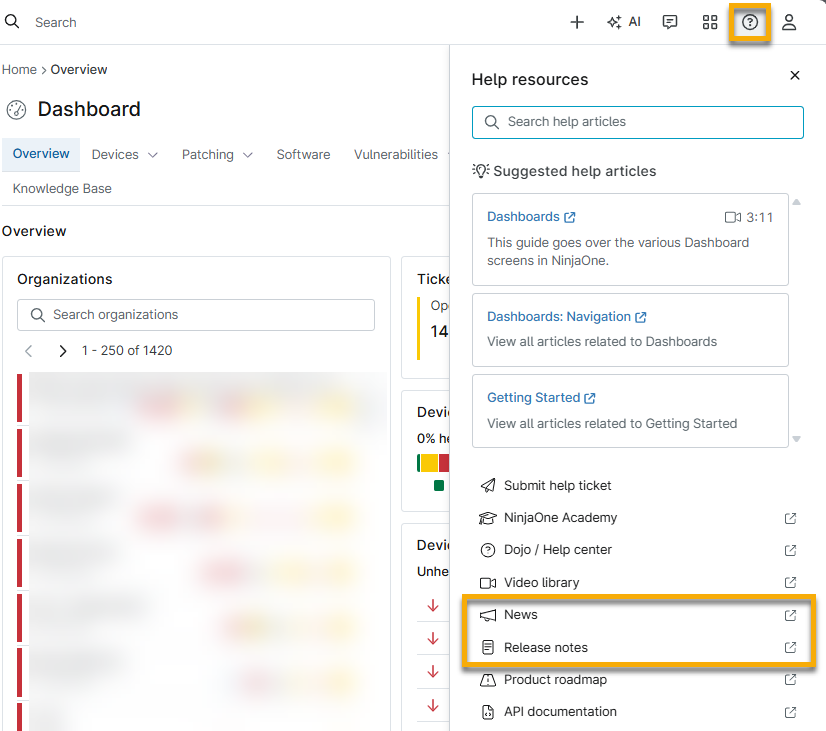Click the Search organizations field
Screen dimensions: 826x731
click(x=196, y=315)
